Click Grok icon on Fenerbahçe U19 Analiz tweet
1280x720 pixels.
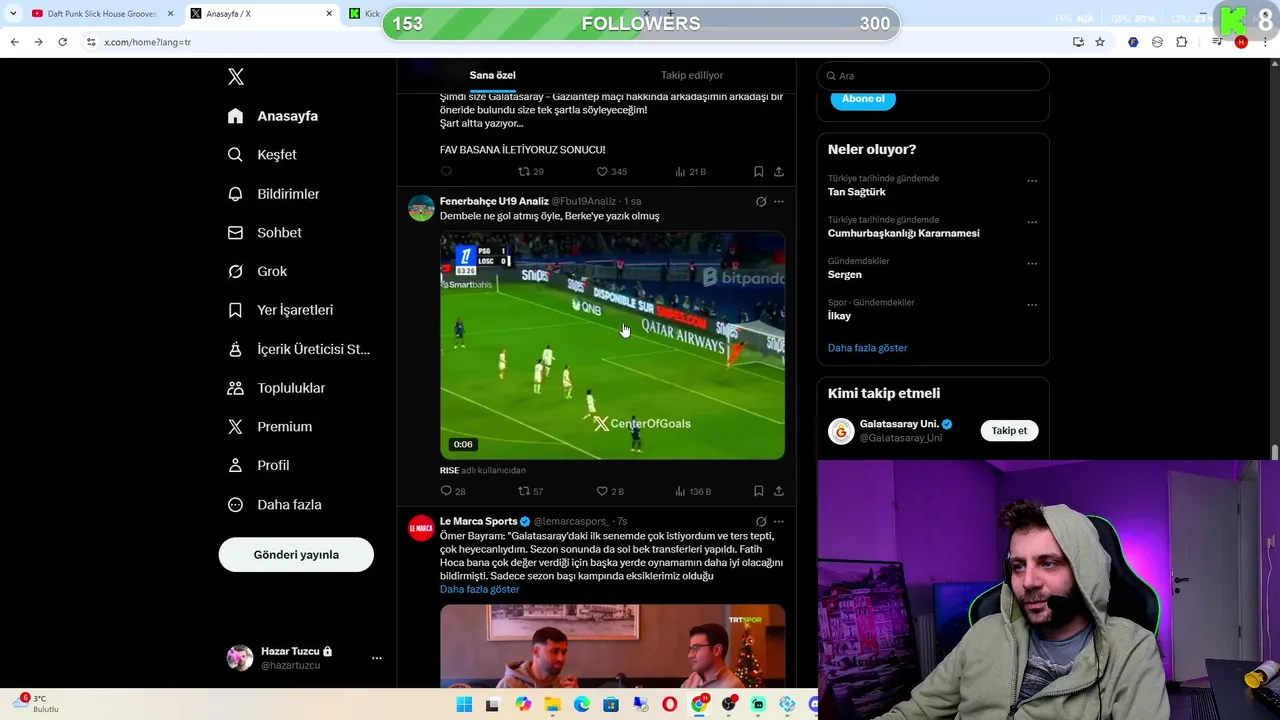[761, 202]
